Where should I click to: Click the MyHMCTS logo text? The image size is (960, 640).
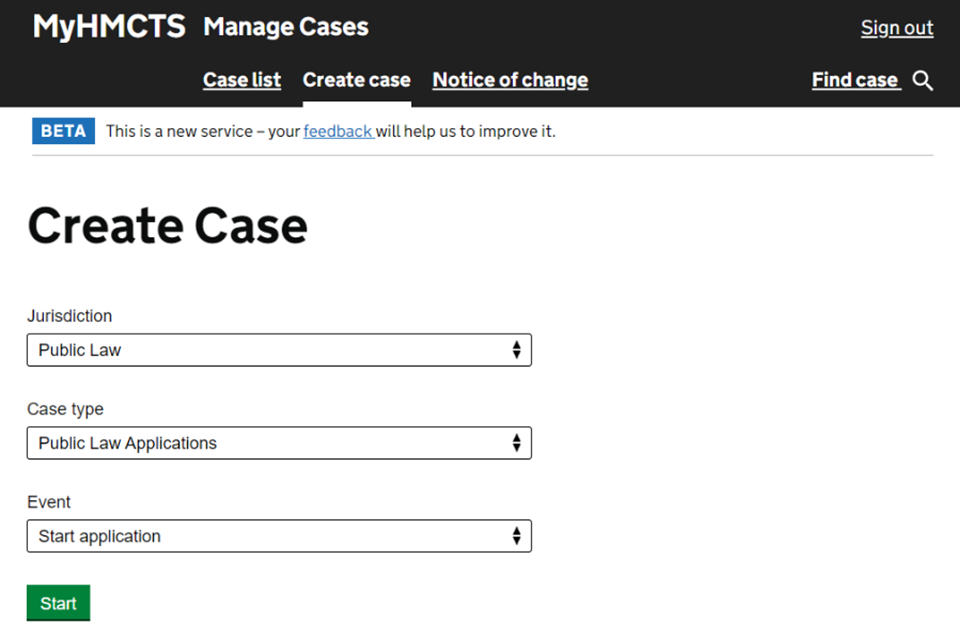click(x=109, y=27)
